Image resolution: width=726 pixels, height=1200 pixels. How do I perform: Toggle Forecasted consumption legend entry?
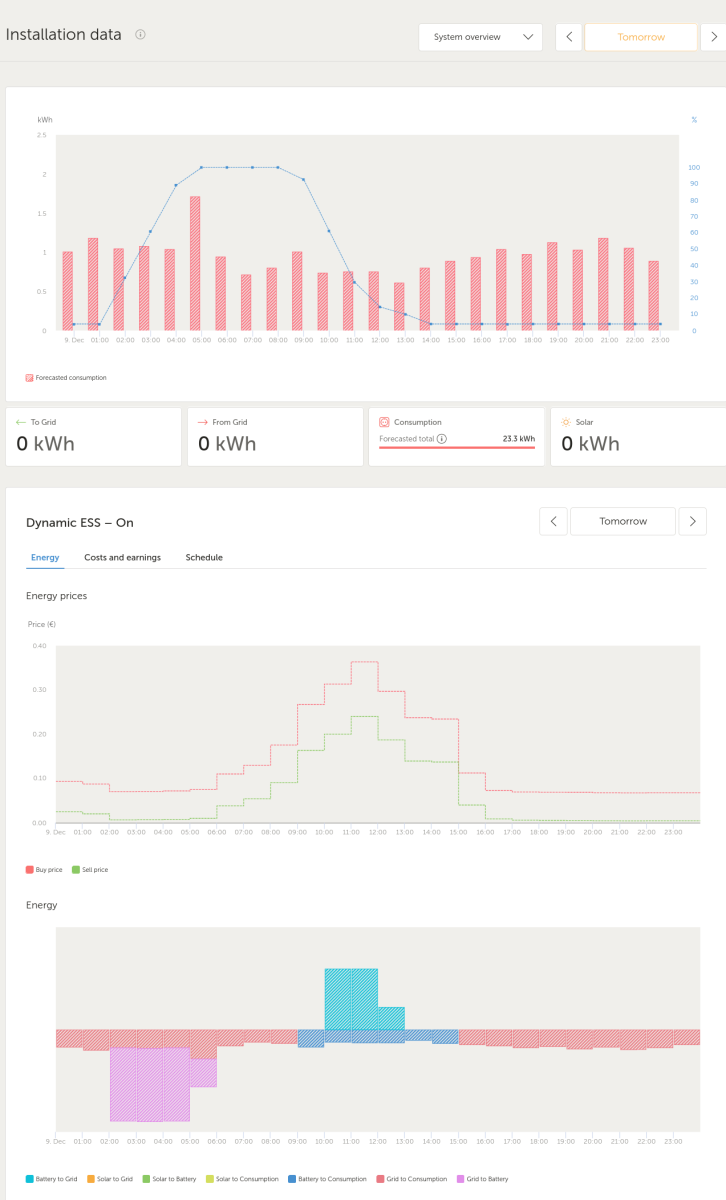[x=66, y=378]
